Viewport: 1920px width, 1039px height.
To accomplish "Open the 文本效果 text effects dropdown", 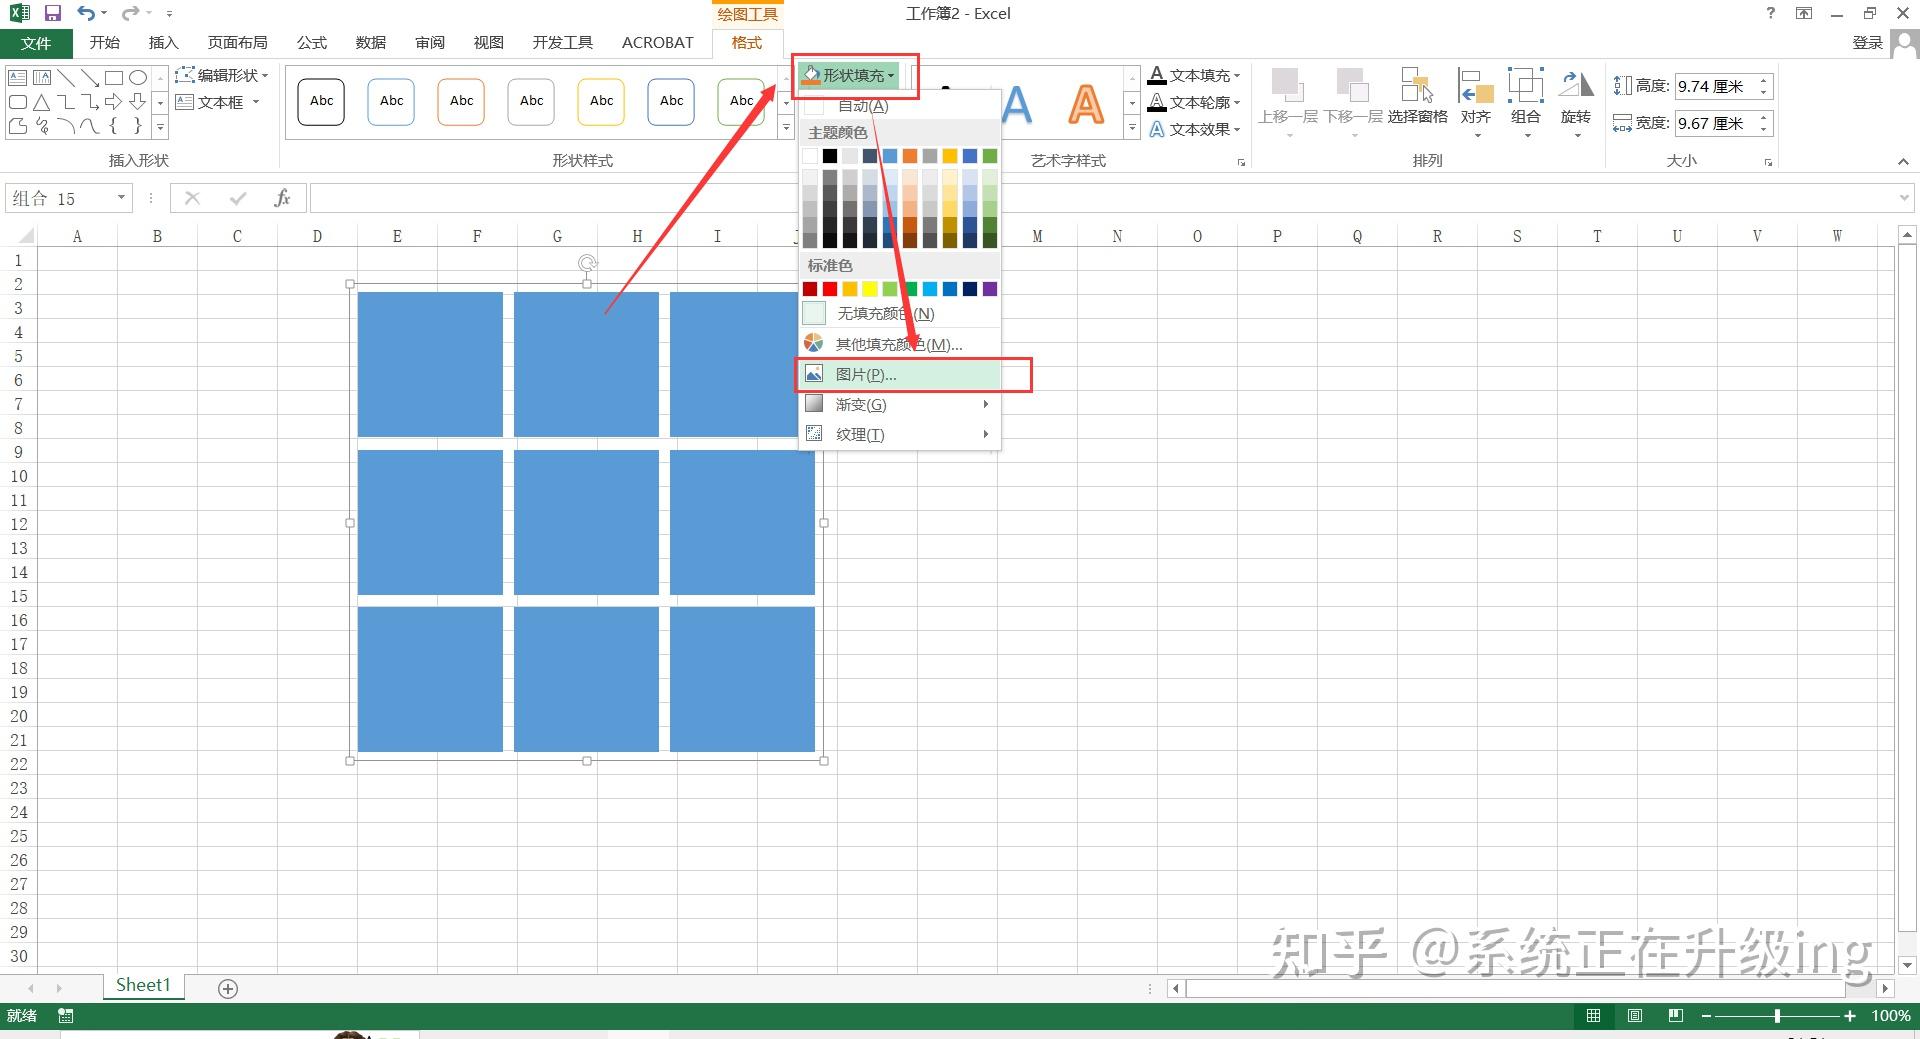I will (x=1194, y=129).
